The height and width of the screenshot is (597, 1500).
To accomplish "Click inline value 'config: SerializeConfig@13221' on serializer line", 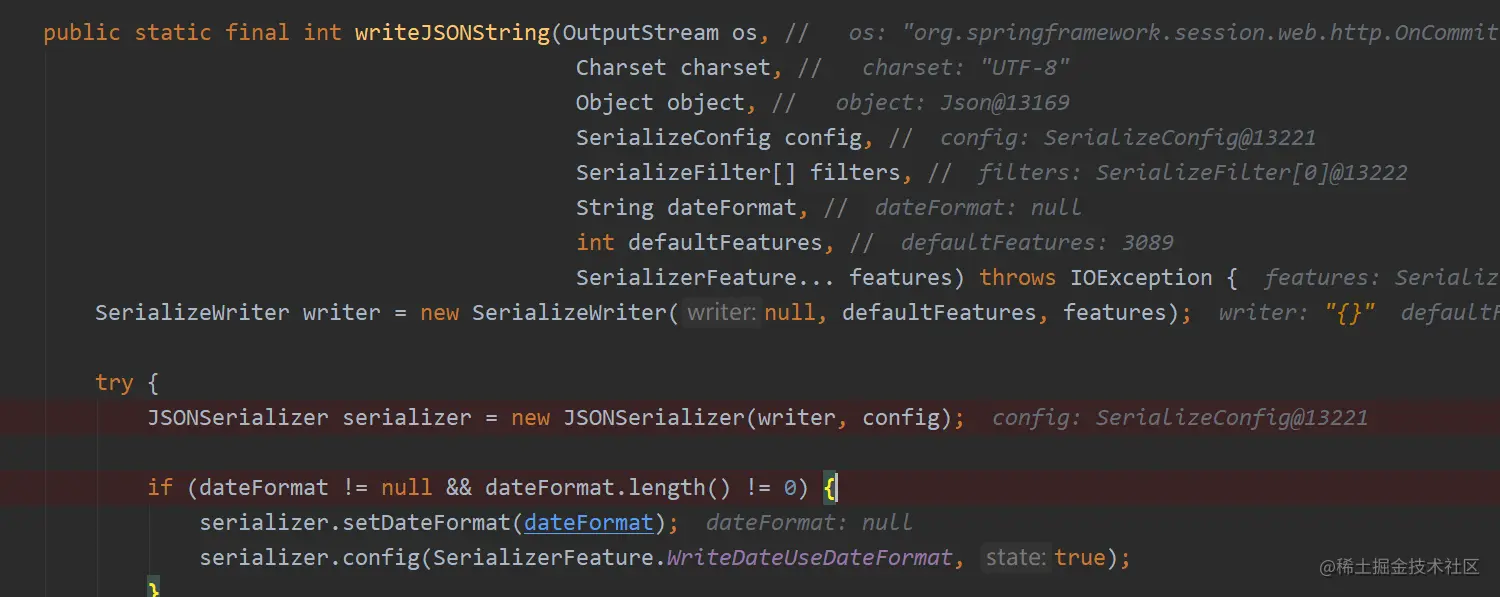I will (1180, 418).
